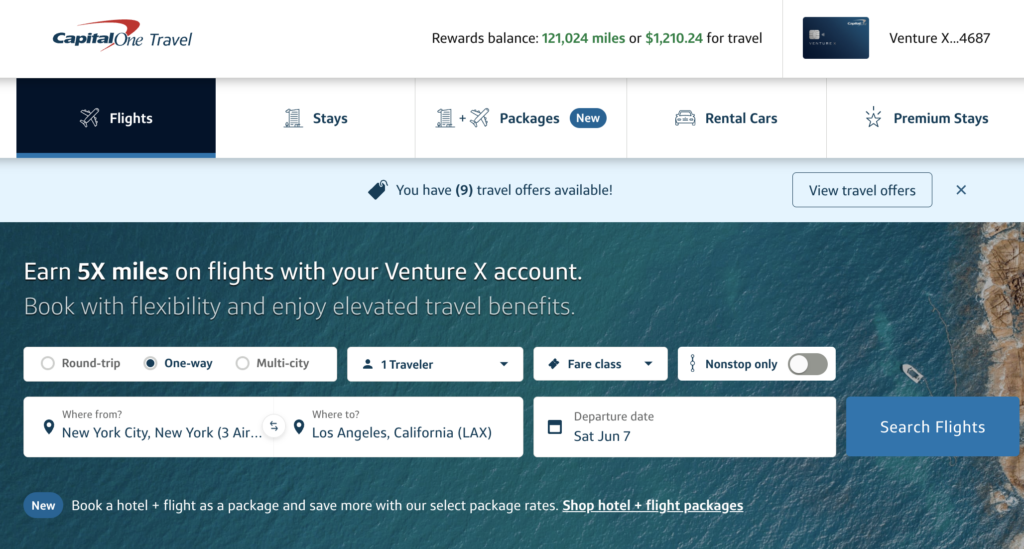This screenshot has height=549, width=1024.
Task: Click the building icon in Stays tab
Action: [293, 118]
